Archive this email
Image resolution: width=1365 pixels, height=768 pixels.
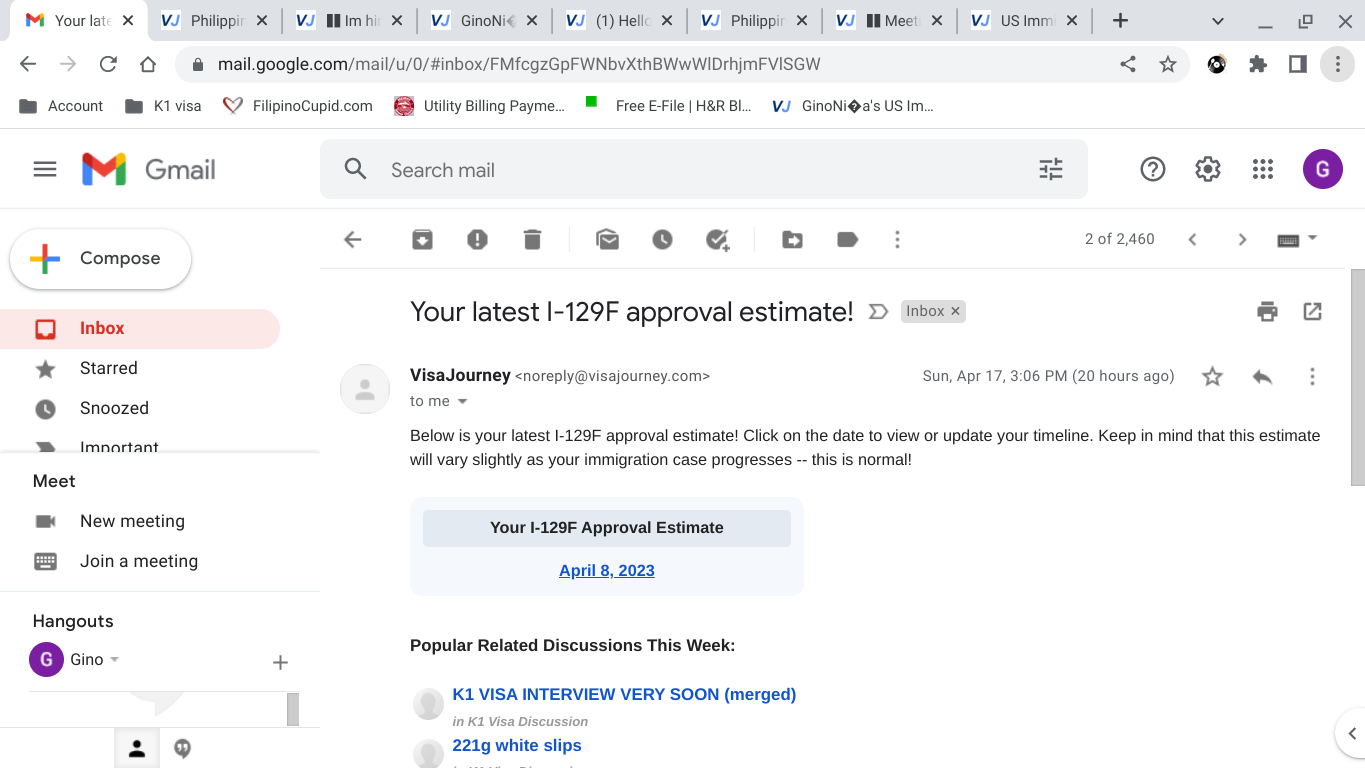423,239
